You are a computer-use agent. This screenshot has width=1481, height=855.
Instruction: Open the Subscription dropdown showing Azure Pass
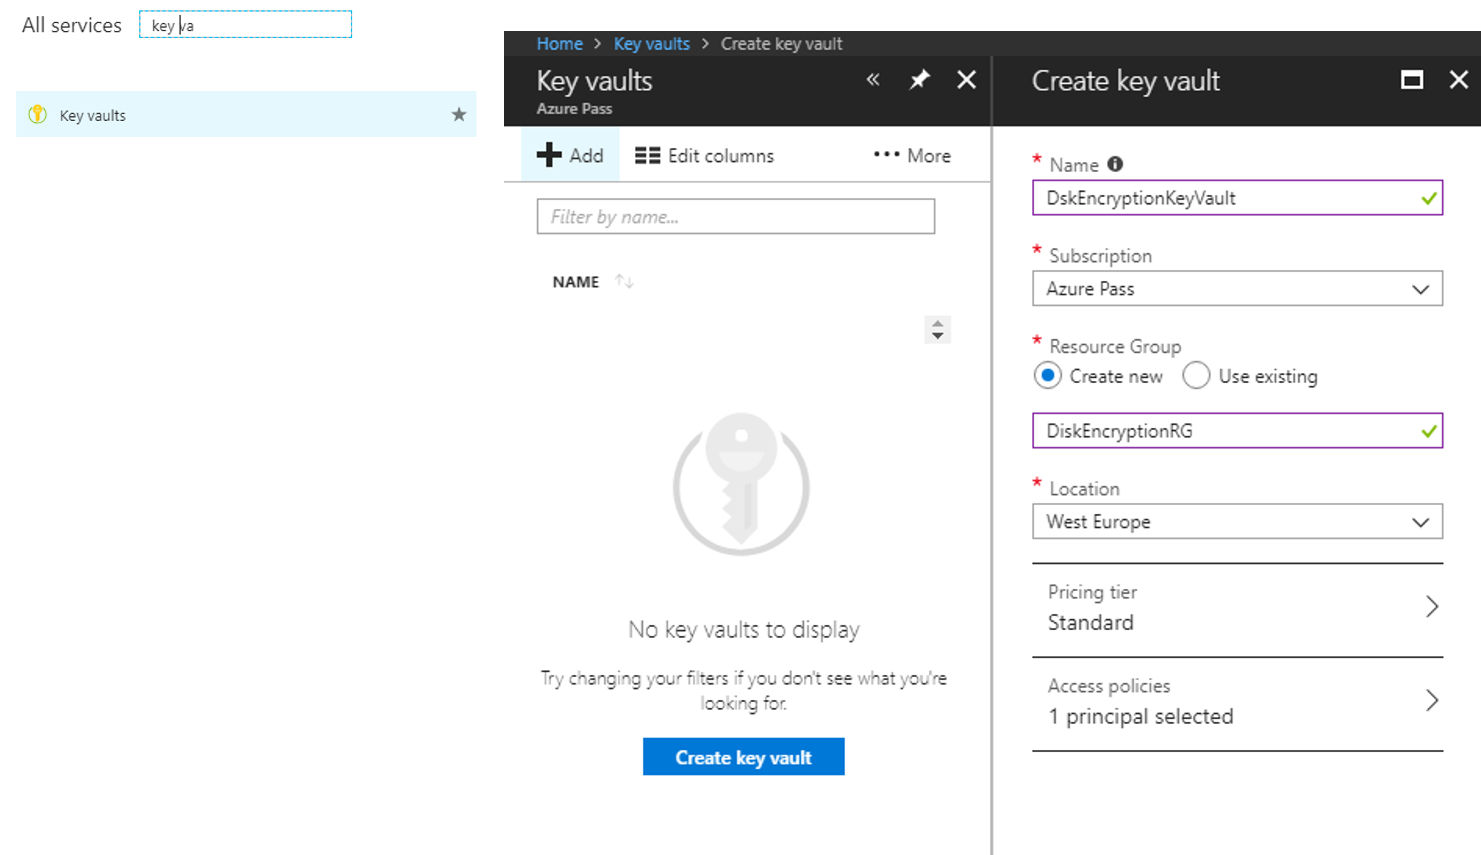1237,289
